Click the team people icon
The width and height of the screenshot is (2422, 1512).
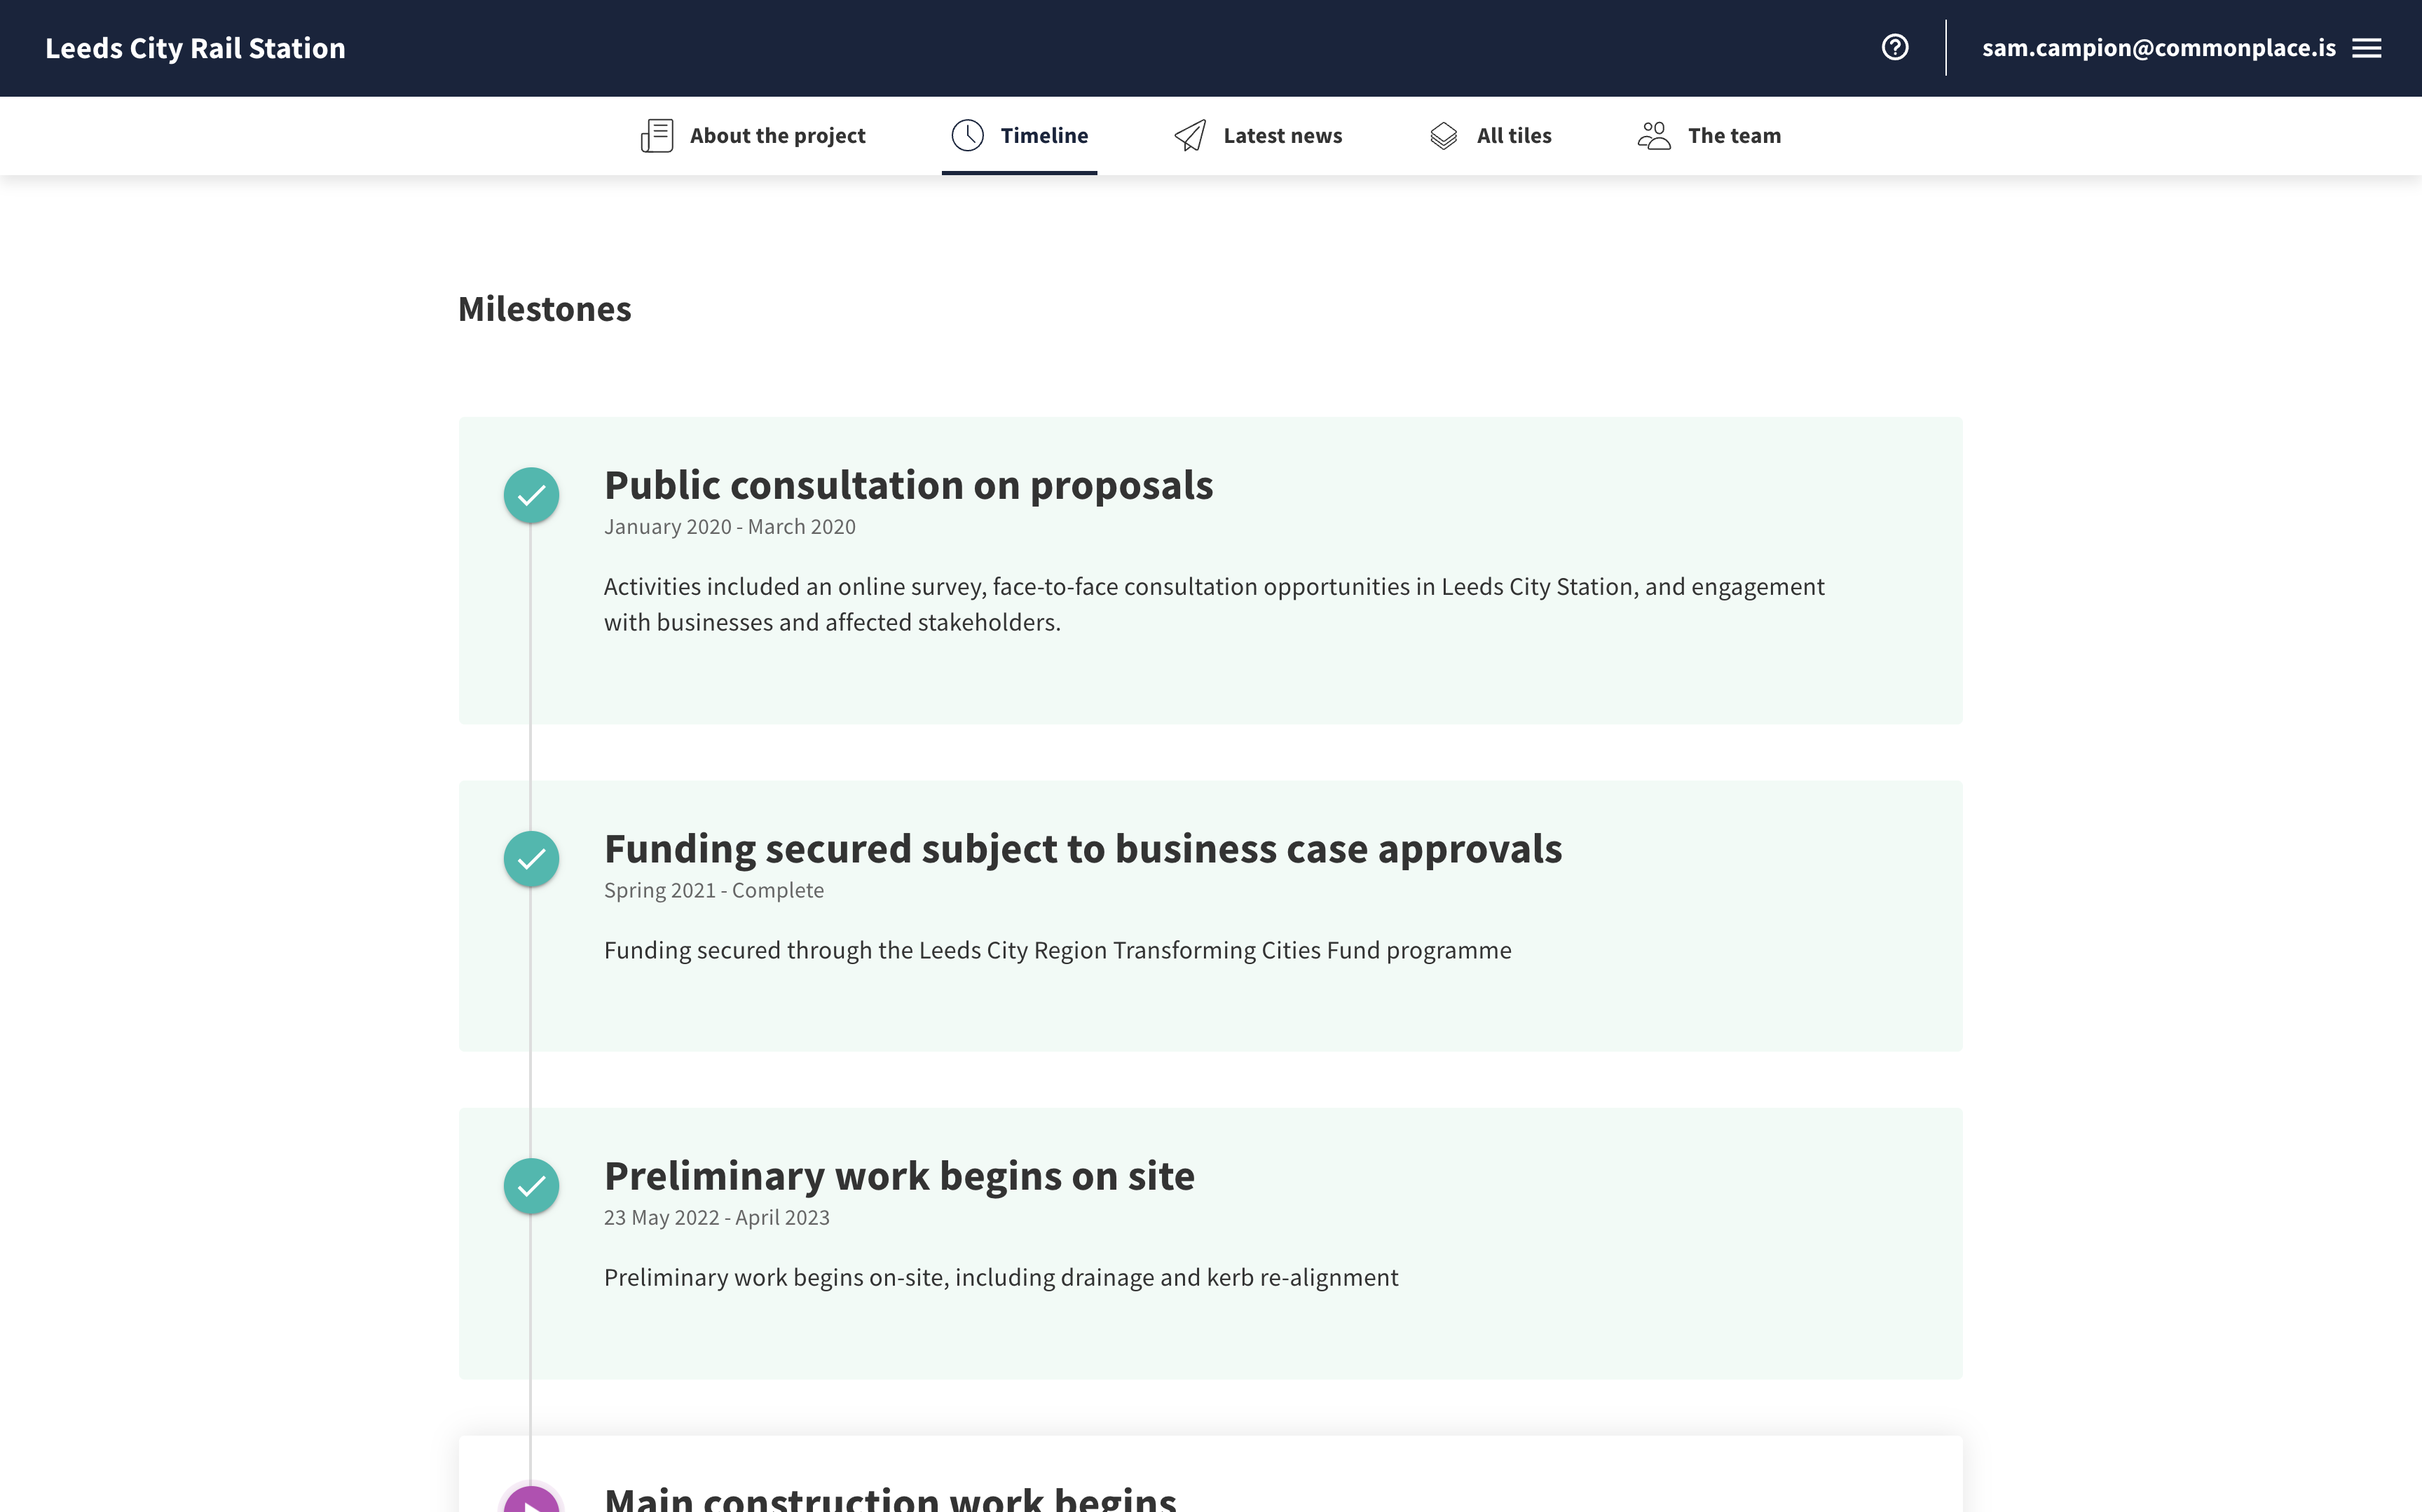[x=1654, y=136]
